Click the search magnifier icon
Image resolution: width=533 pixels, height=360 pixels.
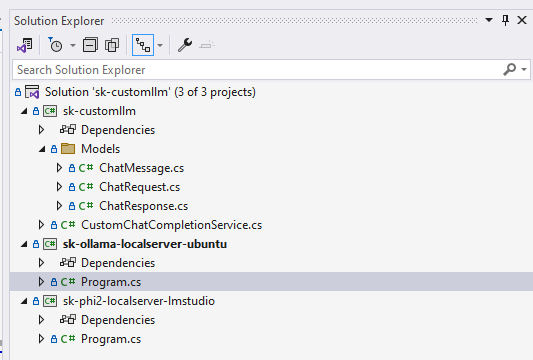[x=510, y=70]
